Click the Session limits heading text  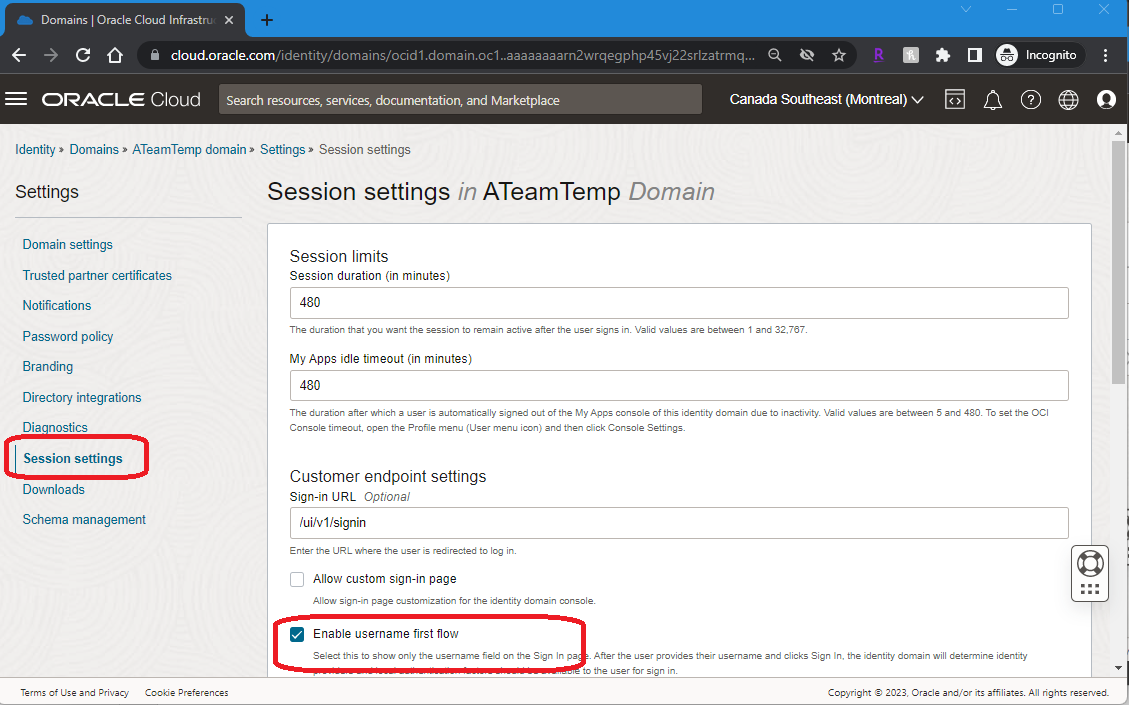pos(338,256)
